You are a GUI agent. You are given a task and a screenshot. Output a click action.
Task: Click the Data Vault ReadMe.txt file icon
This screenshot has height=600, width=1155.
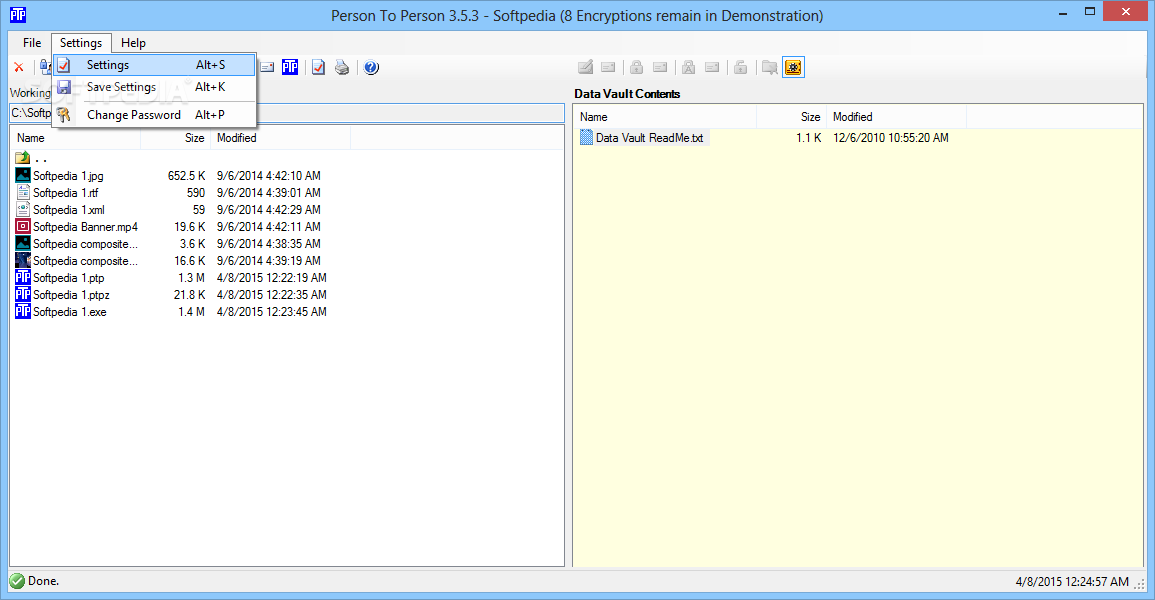(x=586, y=137)
